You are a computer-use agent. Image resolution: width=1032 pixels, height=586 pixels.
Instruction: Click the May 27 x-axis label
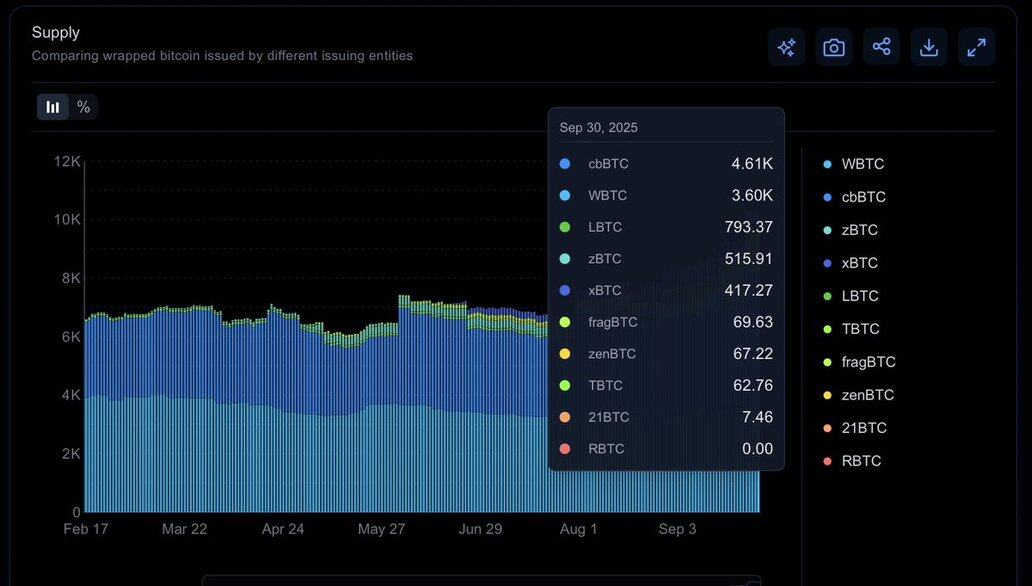coord(381,529)
